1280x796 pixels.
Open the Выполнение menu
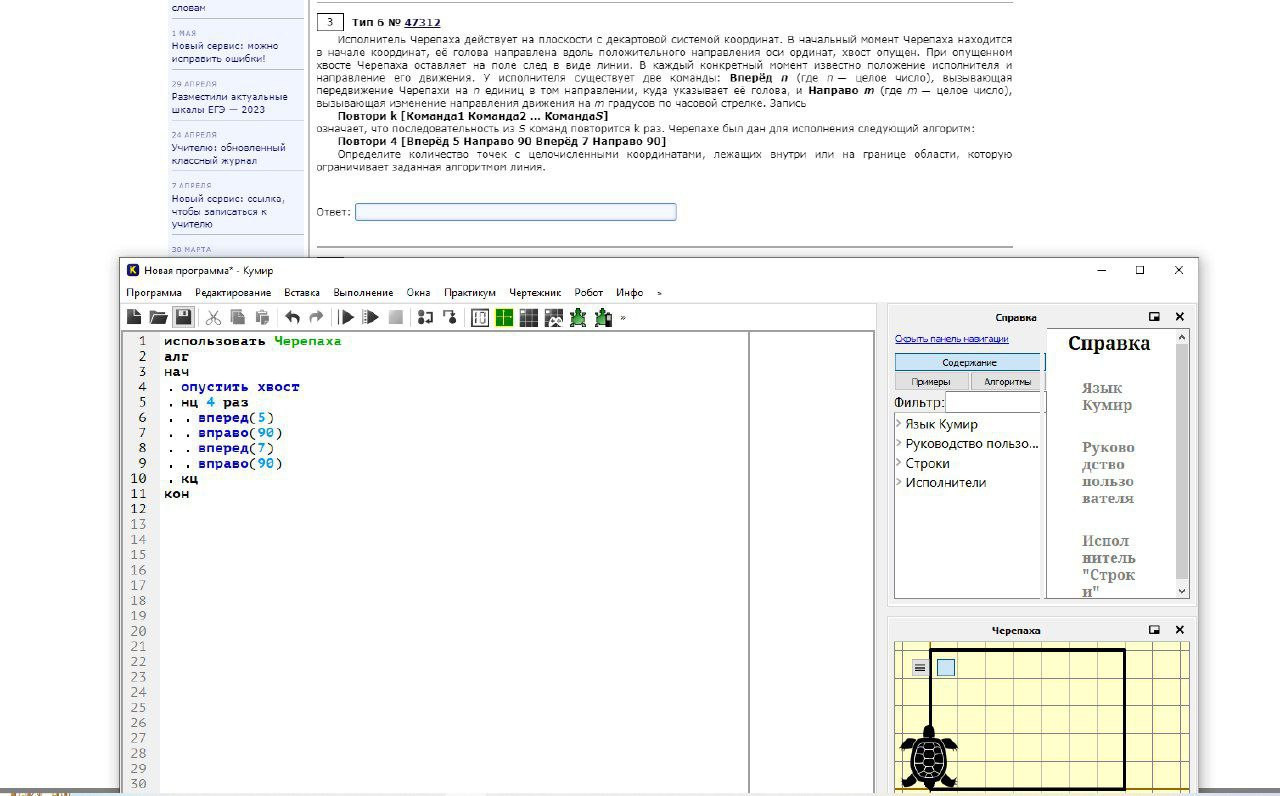tap(363, 293)
